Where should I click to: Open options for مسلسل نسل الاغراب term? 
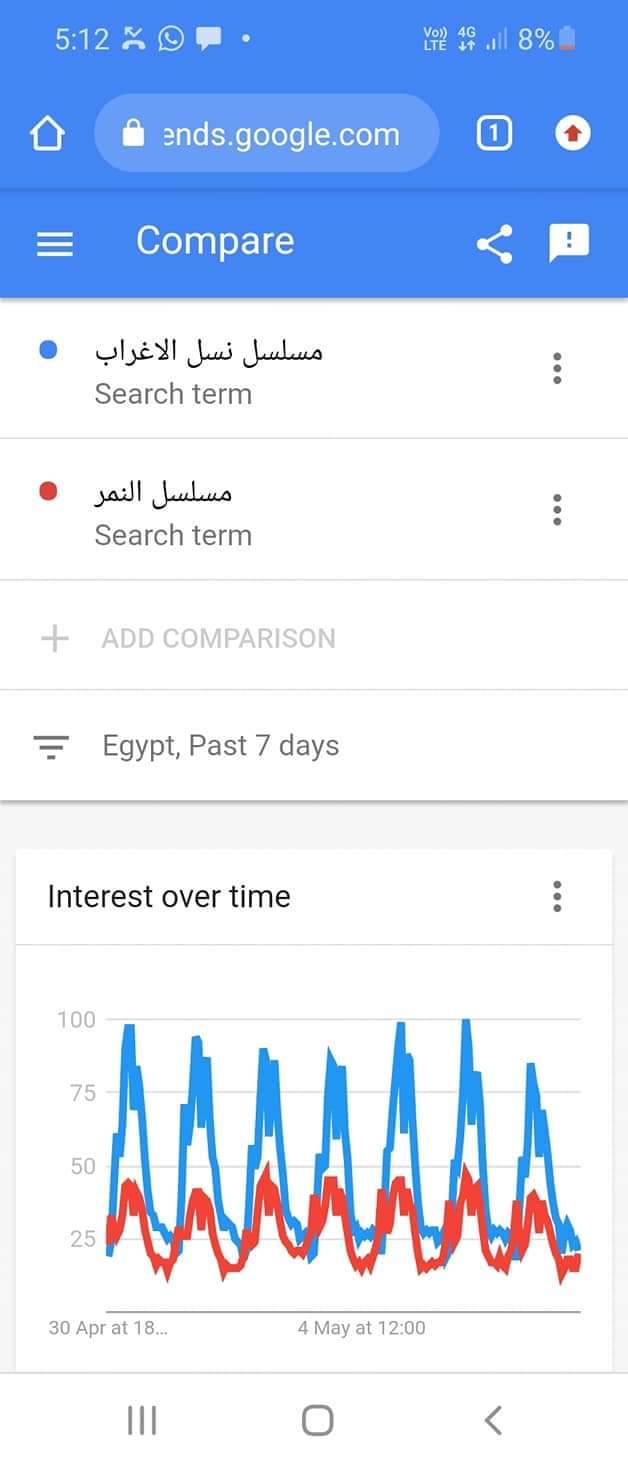[557, 369]
